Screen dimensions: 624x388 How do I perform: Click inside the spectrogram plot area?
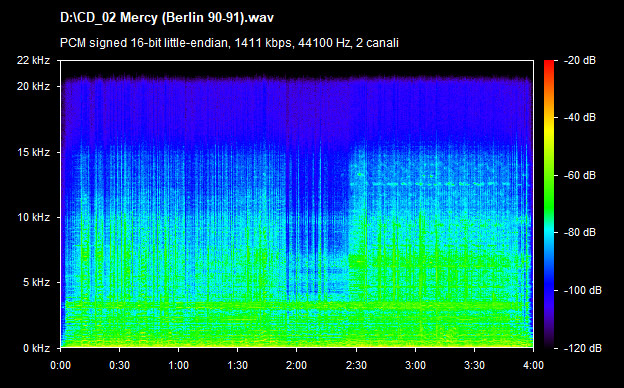point(297,204)
